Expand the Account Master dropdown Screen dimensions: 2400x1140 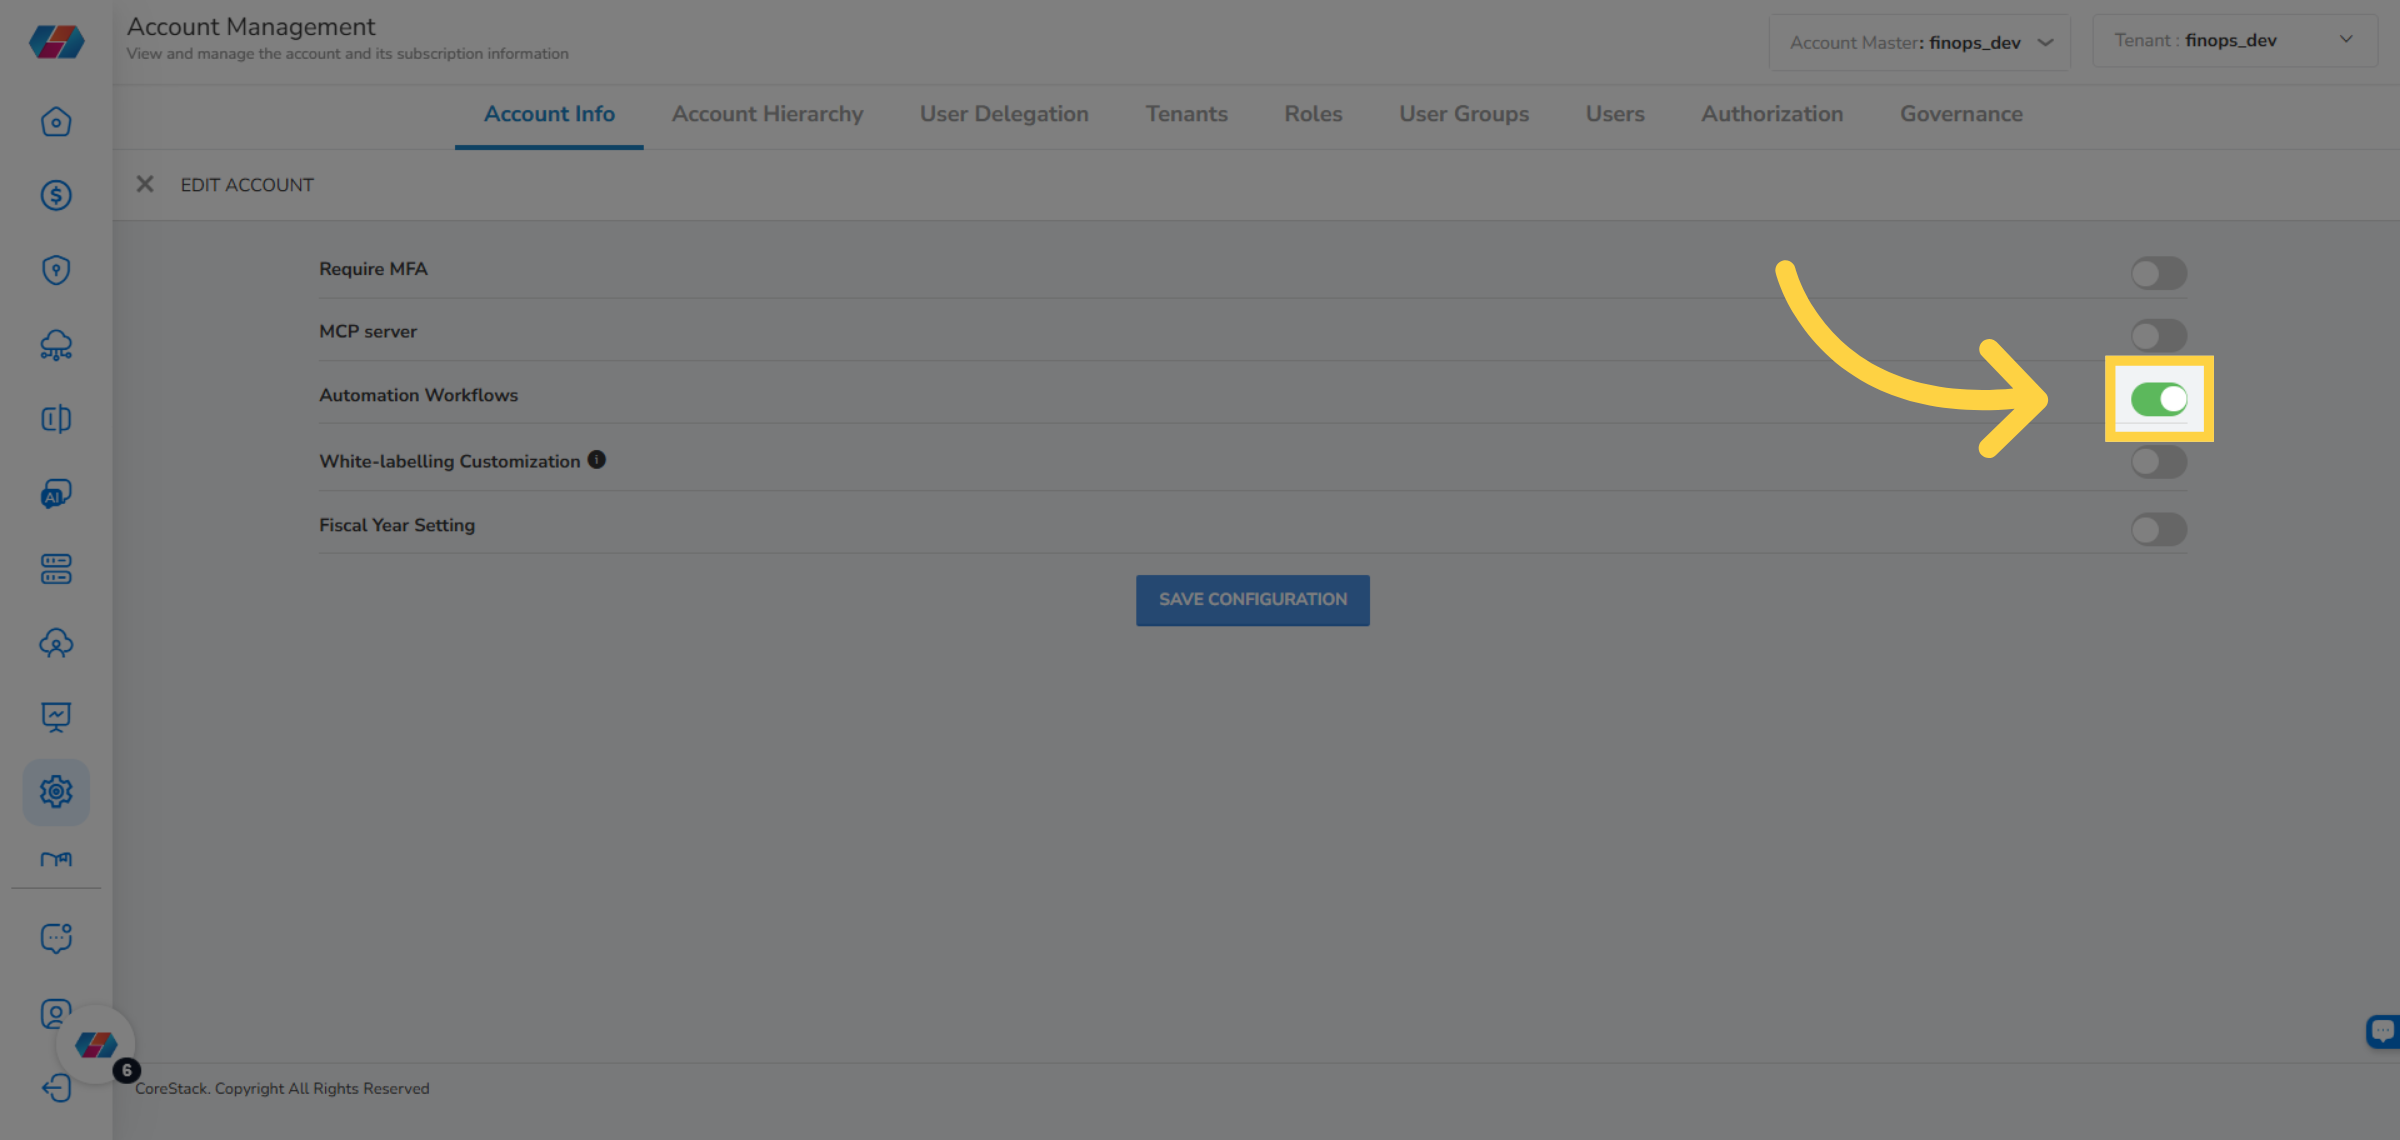point(1919,42)
